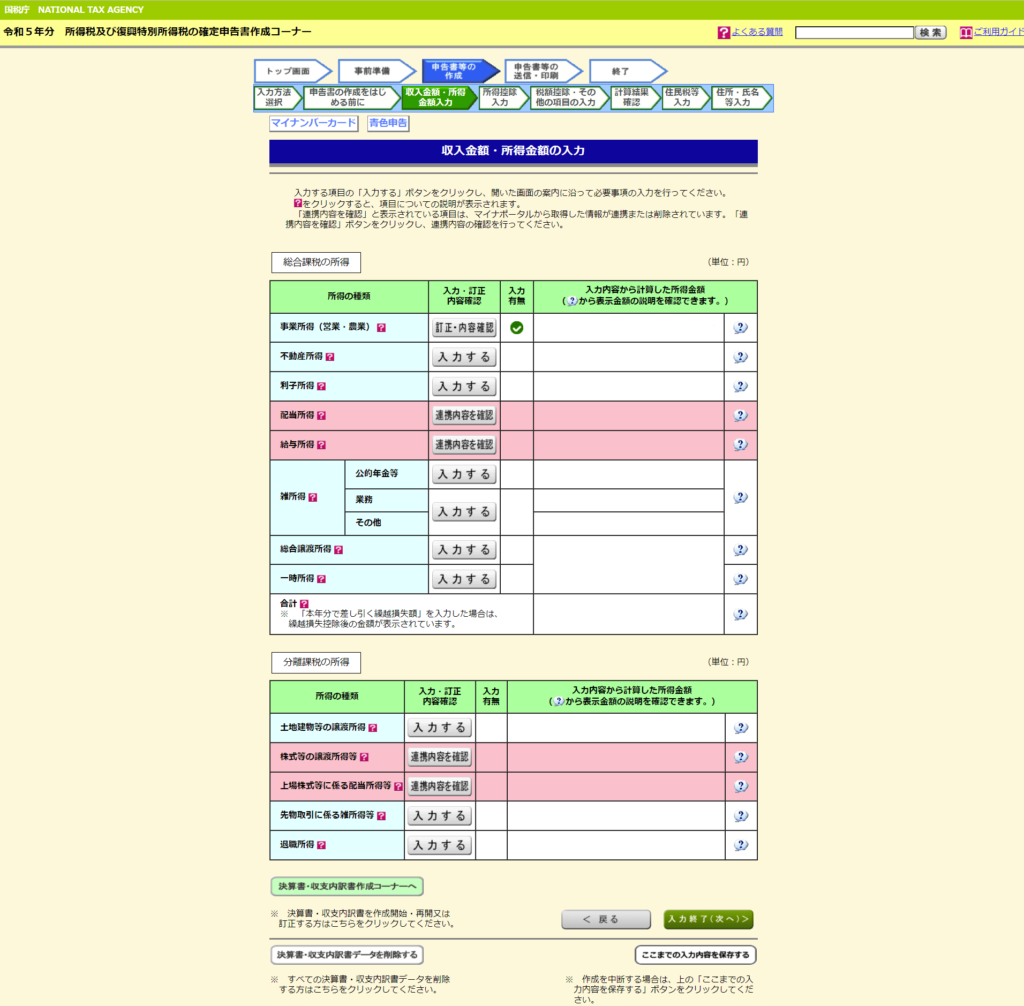
Task: Open help icon beside 配当所得 label
Action: point(321,416)
